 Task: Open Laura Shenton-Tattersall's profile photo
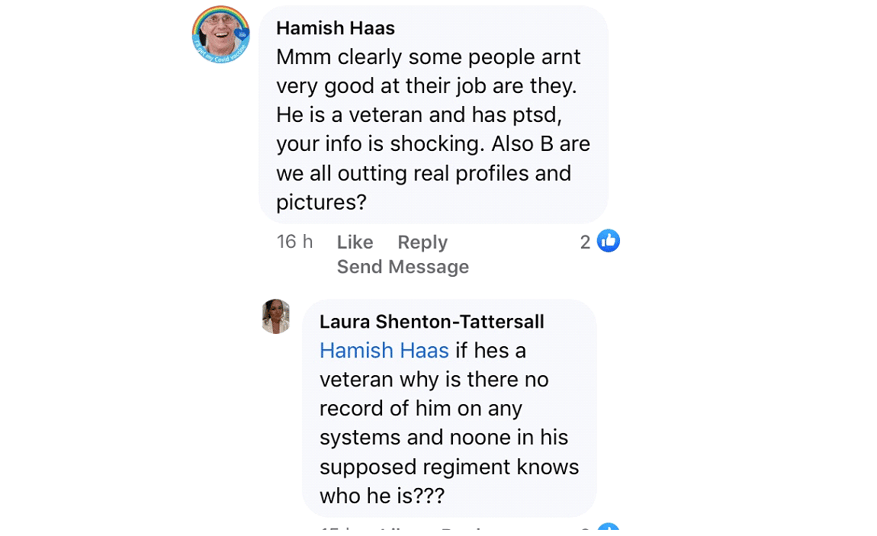click(276, 316)
